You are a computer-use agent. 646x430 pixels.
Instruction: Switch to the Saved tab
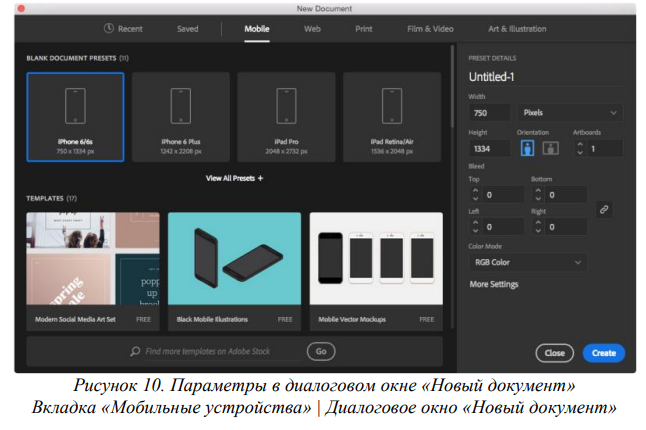[187, 29]
